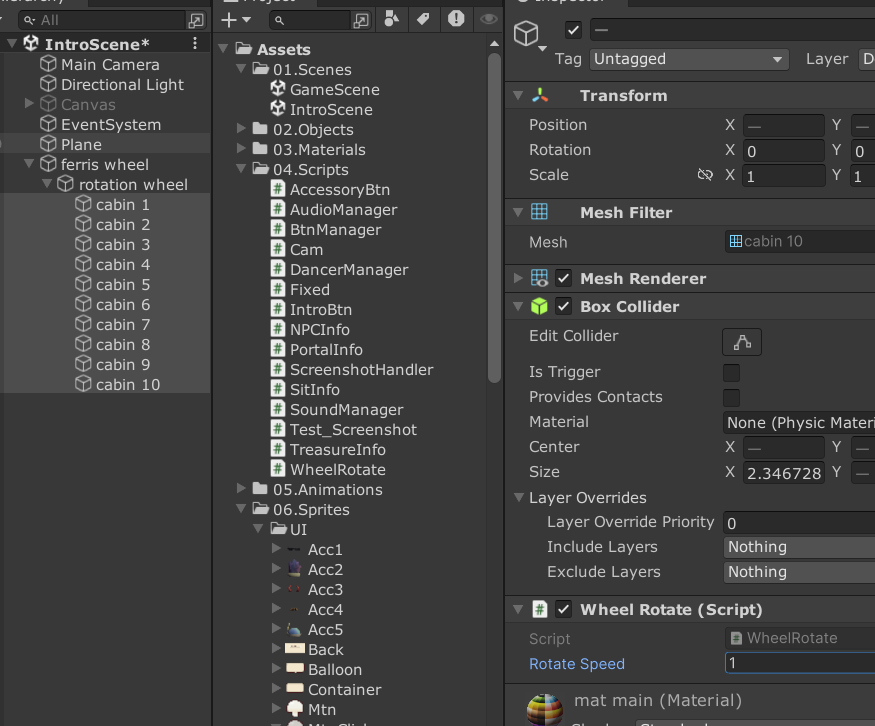
Task: Collapse the Layer Overrides section
Action: coord(518,497)
